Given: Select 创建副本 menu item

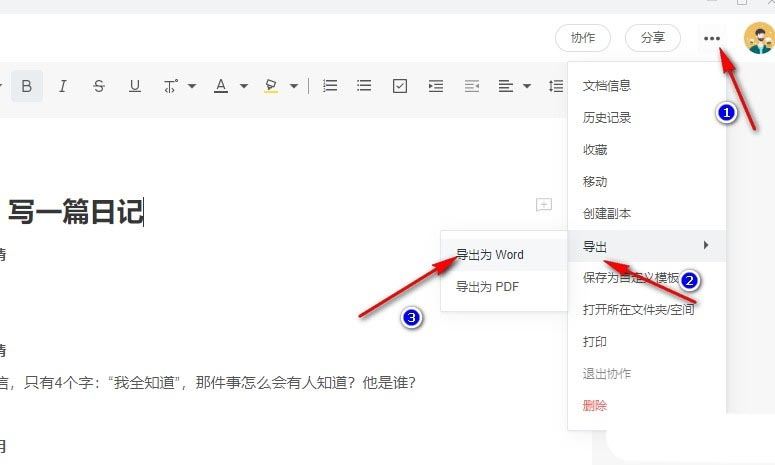Looking at the screenshot, I should (647, 214).
